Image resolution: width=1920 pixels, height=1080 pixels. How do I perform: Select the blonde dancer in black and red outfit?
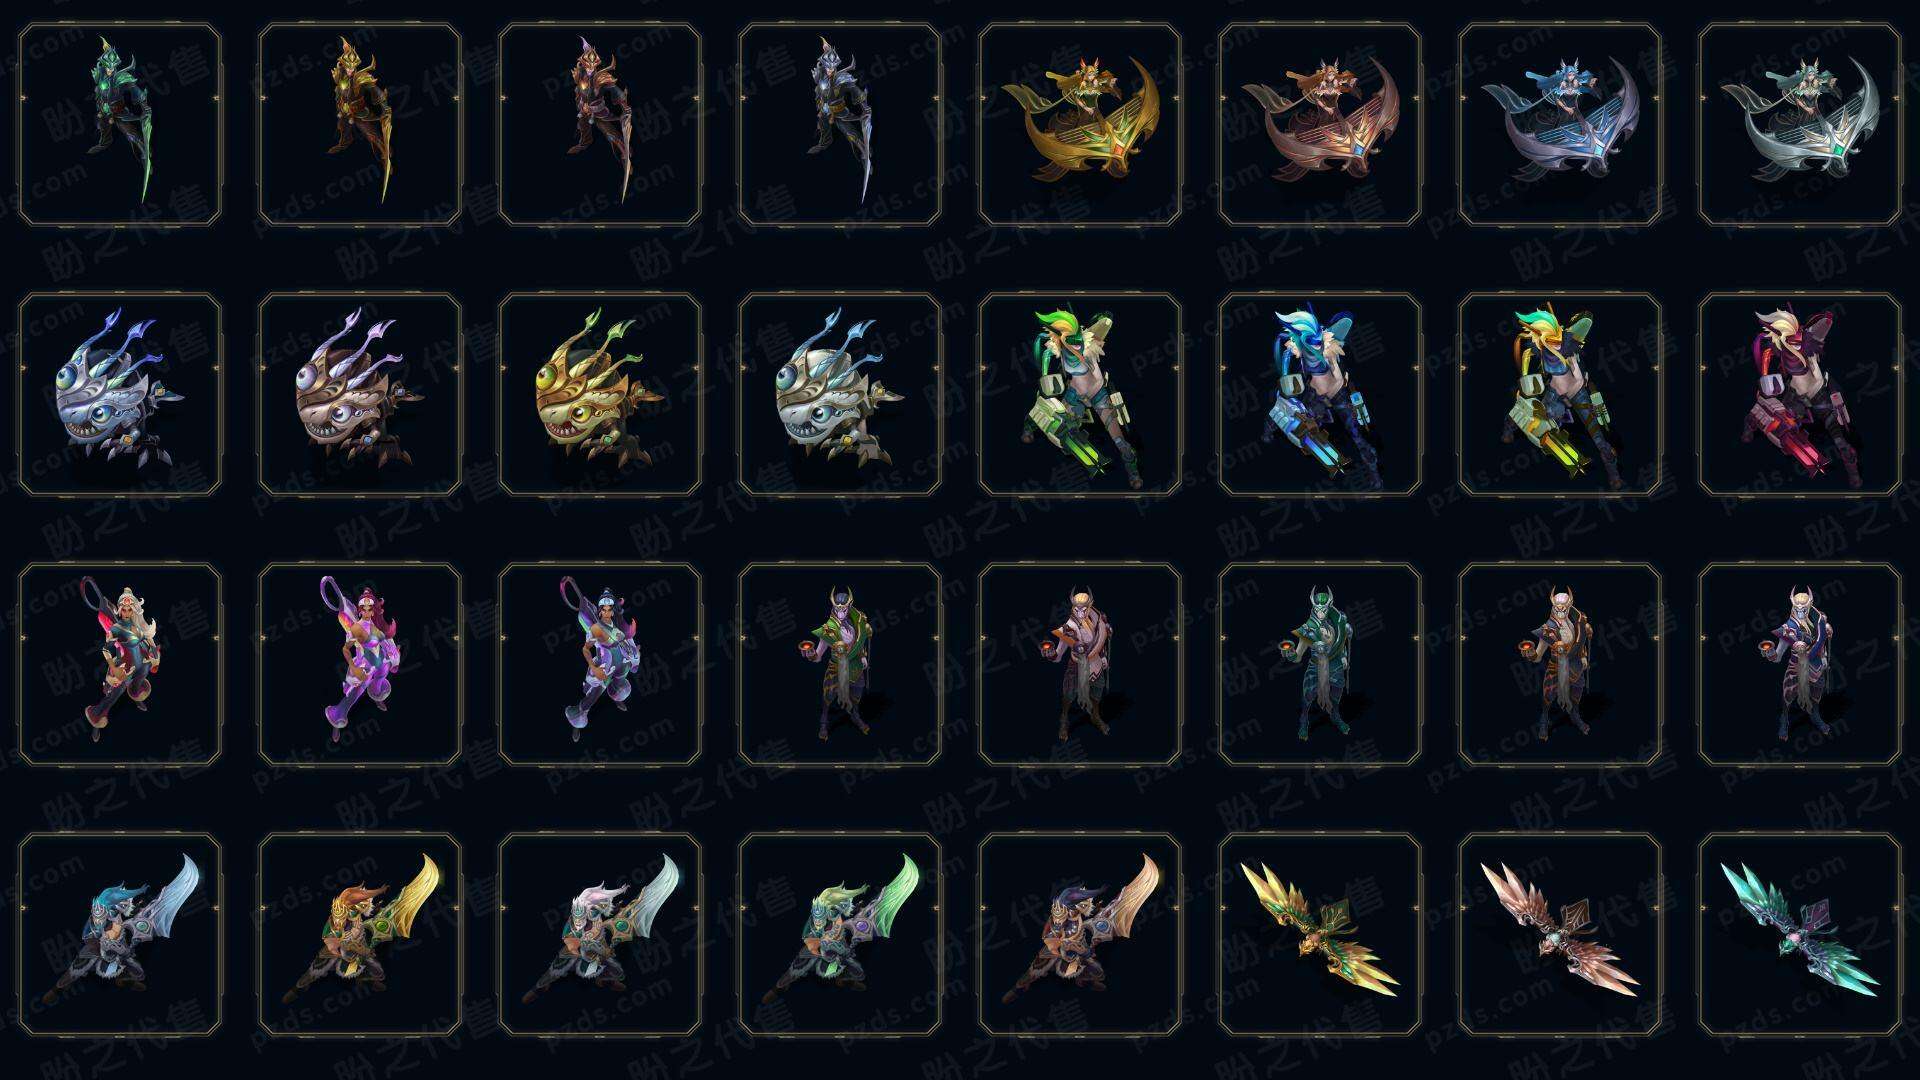(x=120, y=664)
